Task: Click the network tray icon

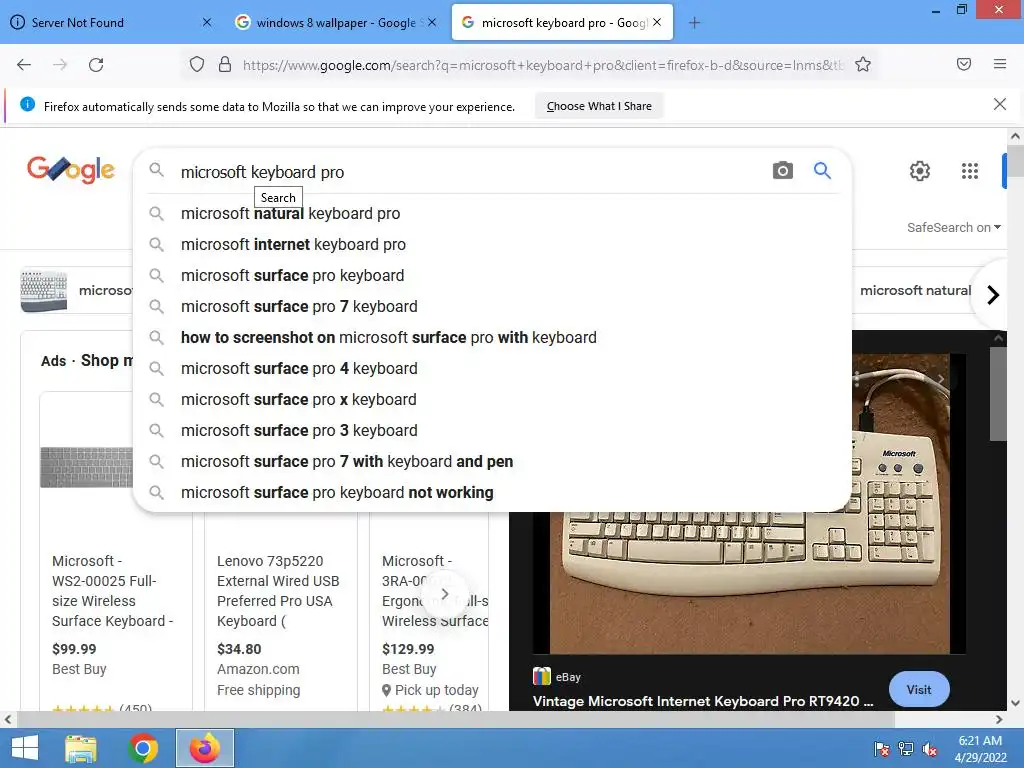Action: [x=906, y=749]
